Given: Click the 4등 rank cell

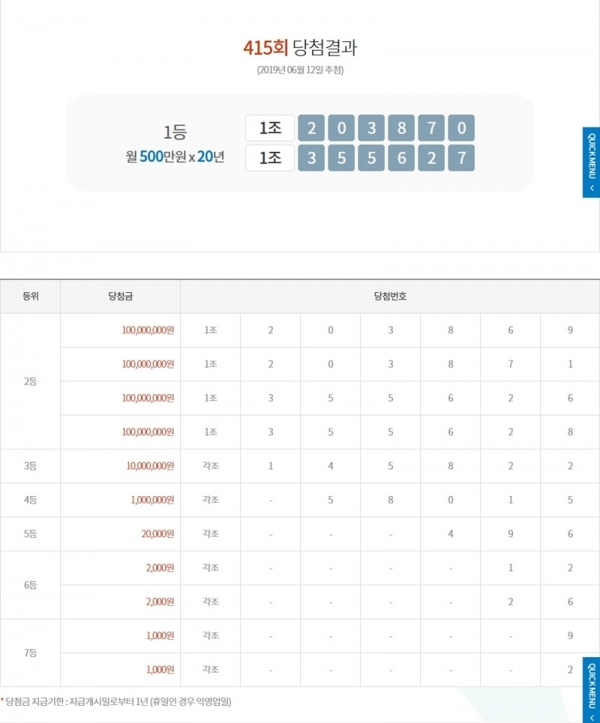Looking at the screenshot, I should [x=30, y=500].
